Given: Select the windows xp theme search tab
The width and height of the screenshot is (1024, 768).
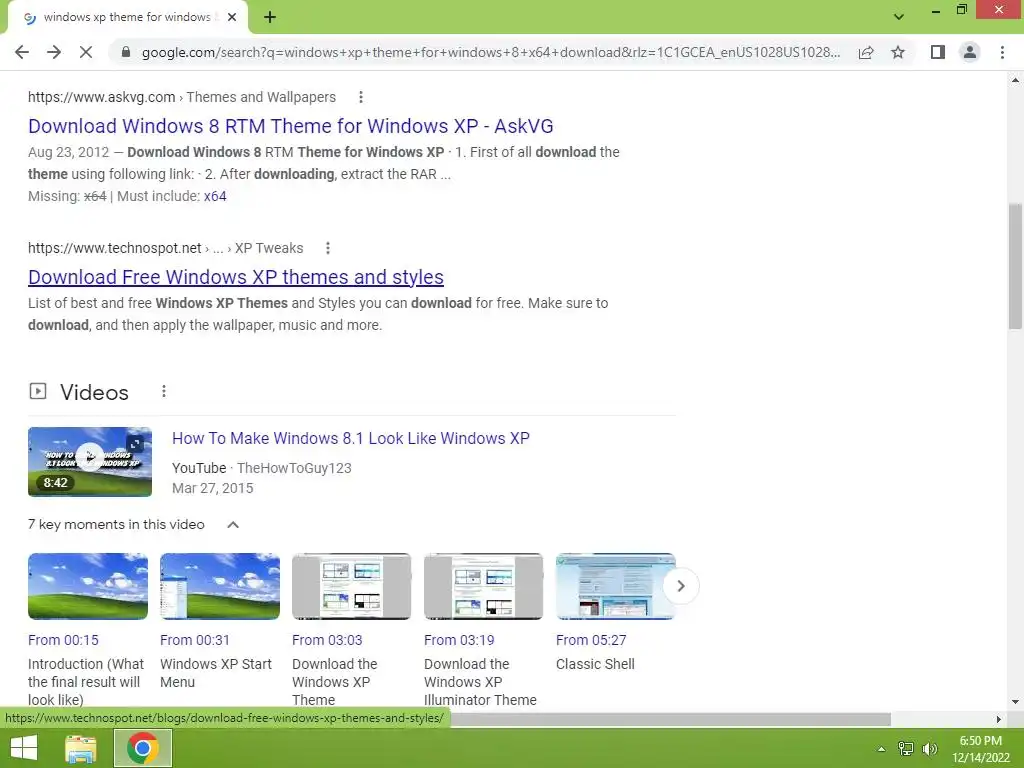Looking at the screenshot, I should (x=127, y=18).
